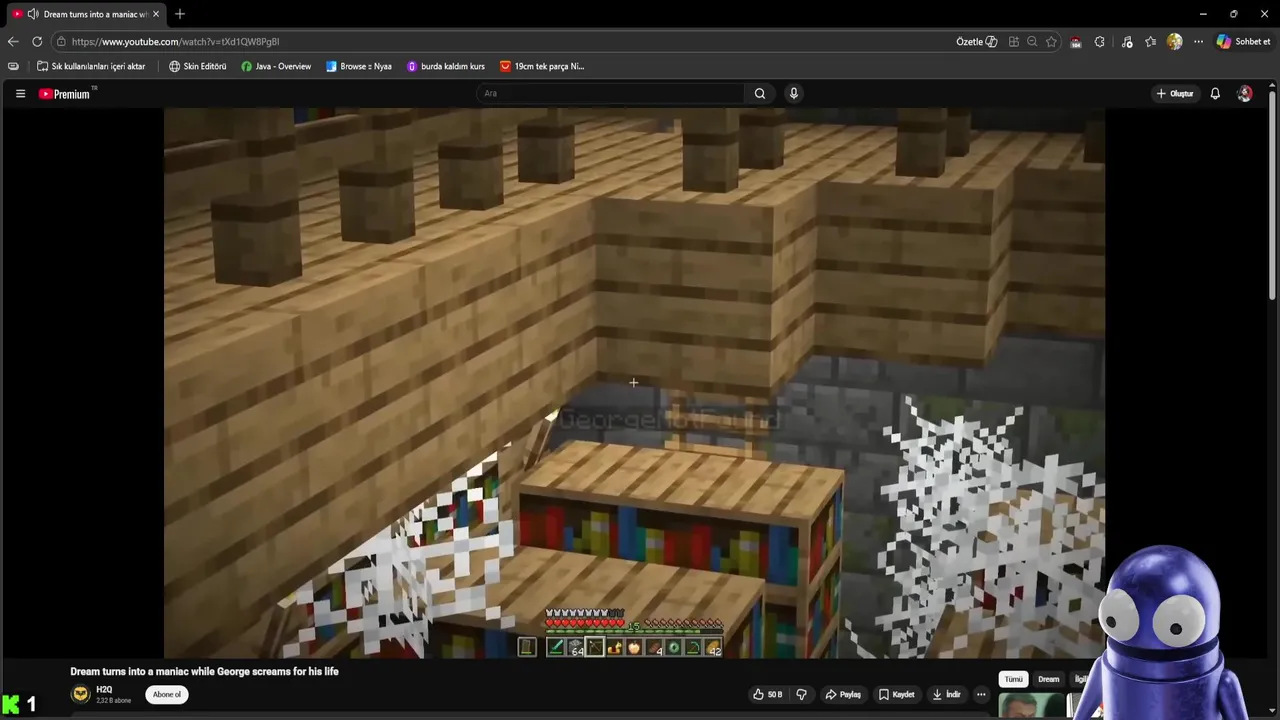Open the browser Extensions puzzle icon
The image size is (1280, 720).
(1100, 42)
